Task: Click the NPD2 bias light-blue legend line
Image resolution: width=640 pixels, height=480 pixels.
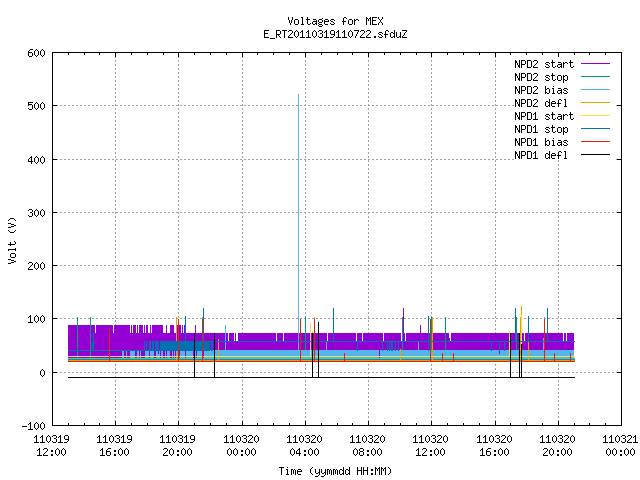Action: [x=595, y=90]
